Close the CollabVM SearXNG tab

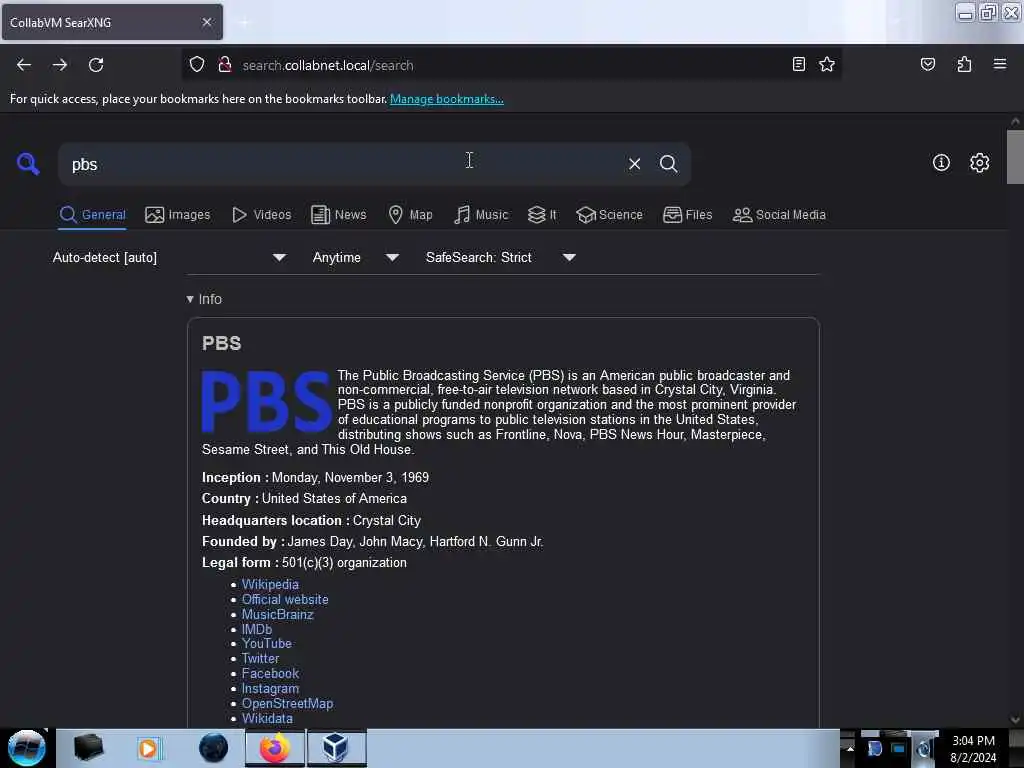point(207,22)
